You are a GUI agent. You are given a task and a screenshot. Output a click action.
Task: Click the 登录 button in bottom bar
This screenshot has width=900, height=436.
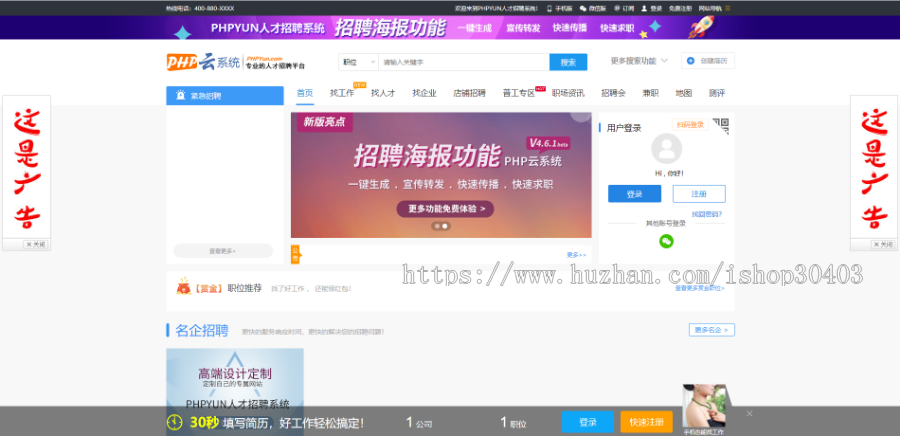coord(588,422)
